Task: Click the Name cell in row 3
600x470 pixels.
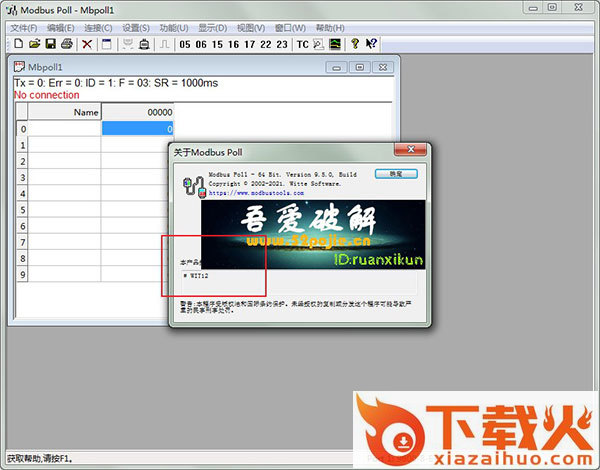Action: (65, 178)
